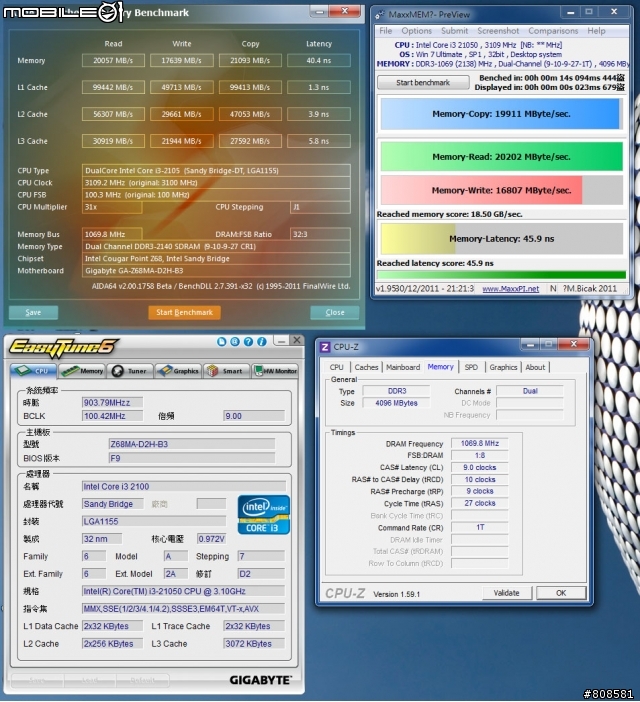Viewport: 640px width, 702px height.
Task: Click the DRAM Frequency 1069.8 MHz value
Action: pos(479,443)
